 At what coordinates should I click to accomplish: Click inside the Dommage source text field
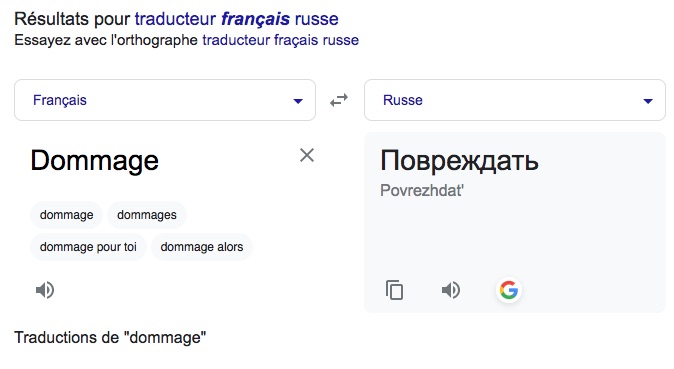tap(159, 161)
